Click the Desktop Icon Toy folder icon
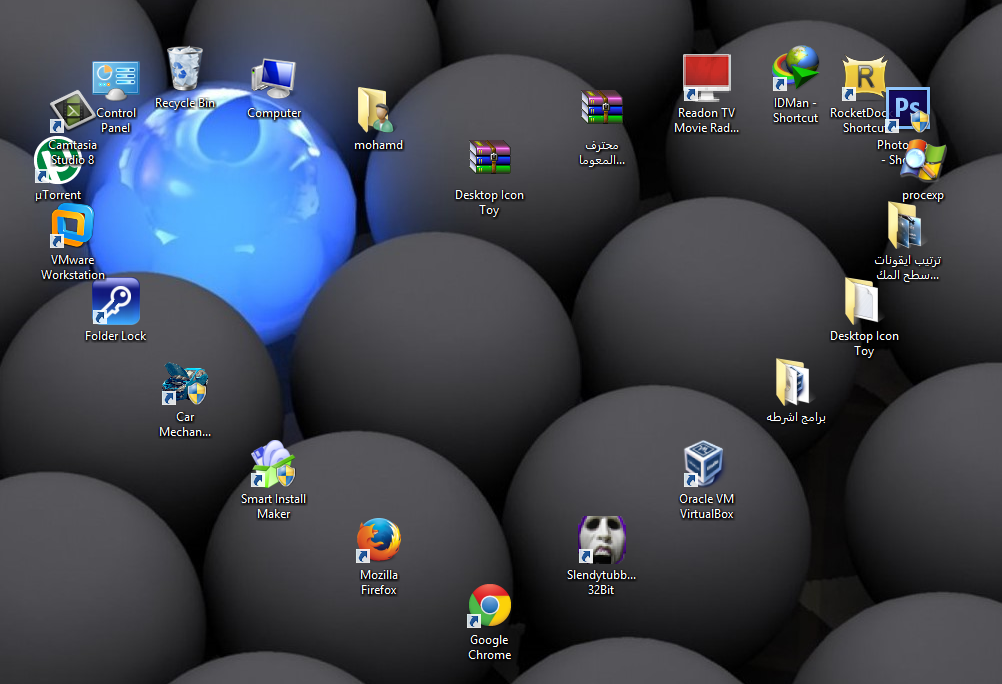The height and width of the screenshot is (684, 1002). pos(861,301)
